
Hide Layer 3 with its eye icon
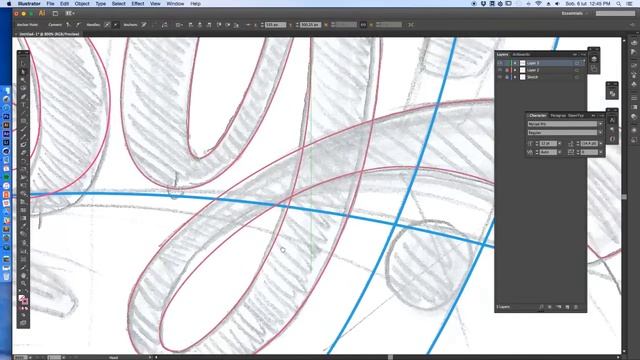pyautogui.click(x=500, y=63)
